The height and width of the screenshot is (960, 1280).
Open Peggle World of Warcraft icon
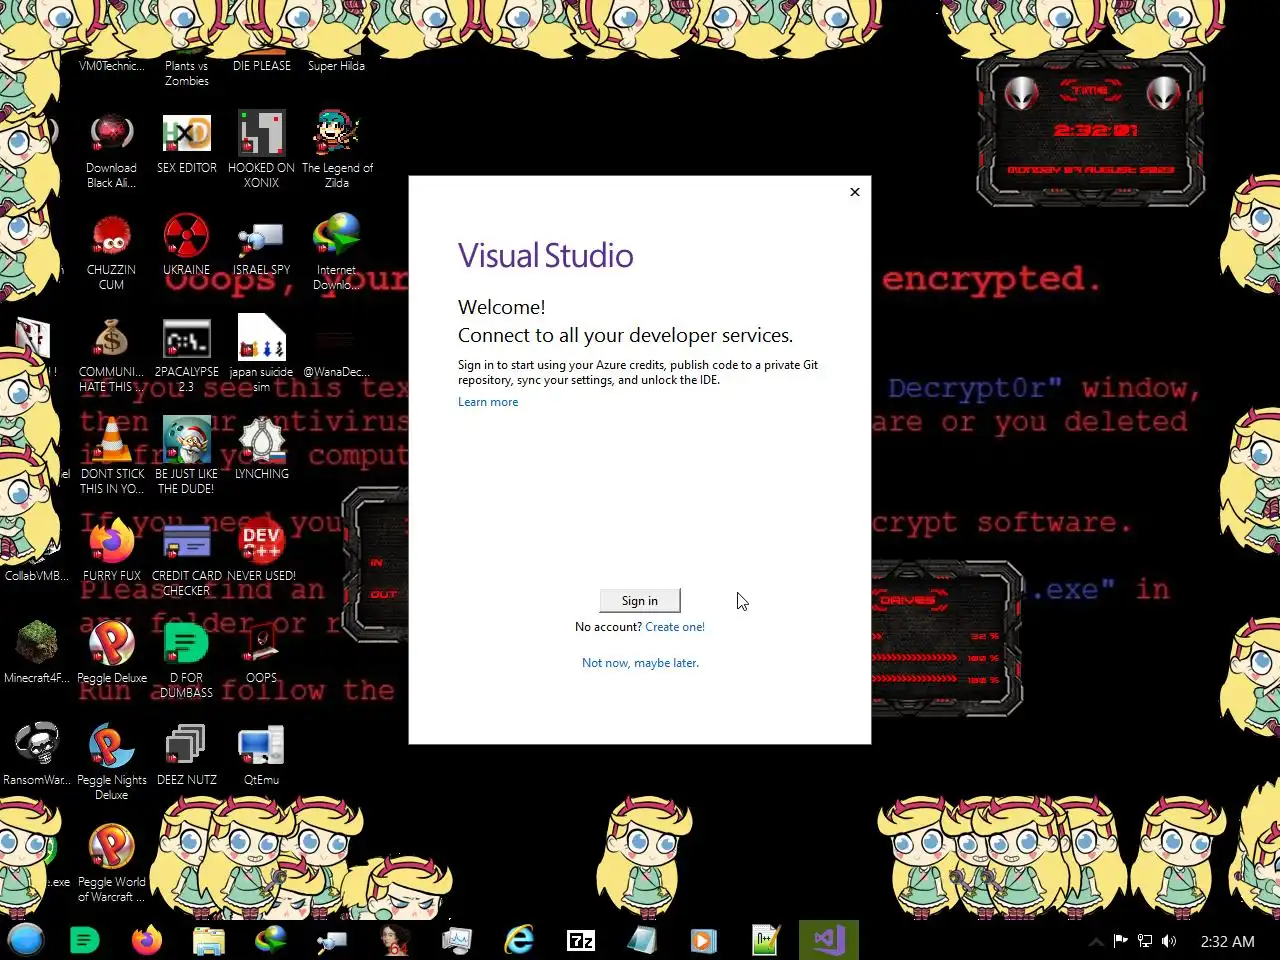[x=111, y=864]
